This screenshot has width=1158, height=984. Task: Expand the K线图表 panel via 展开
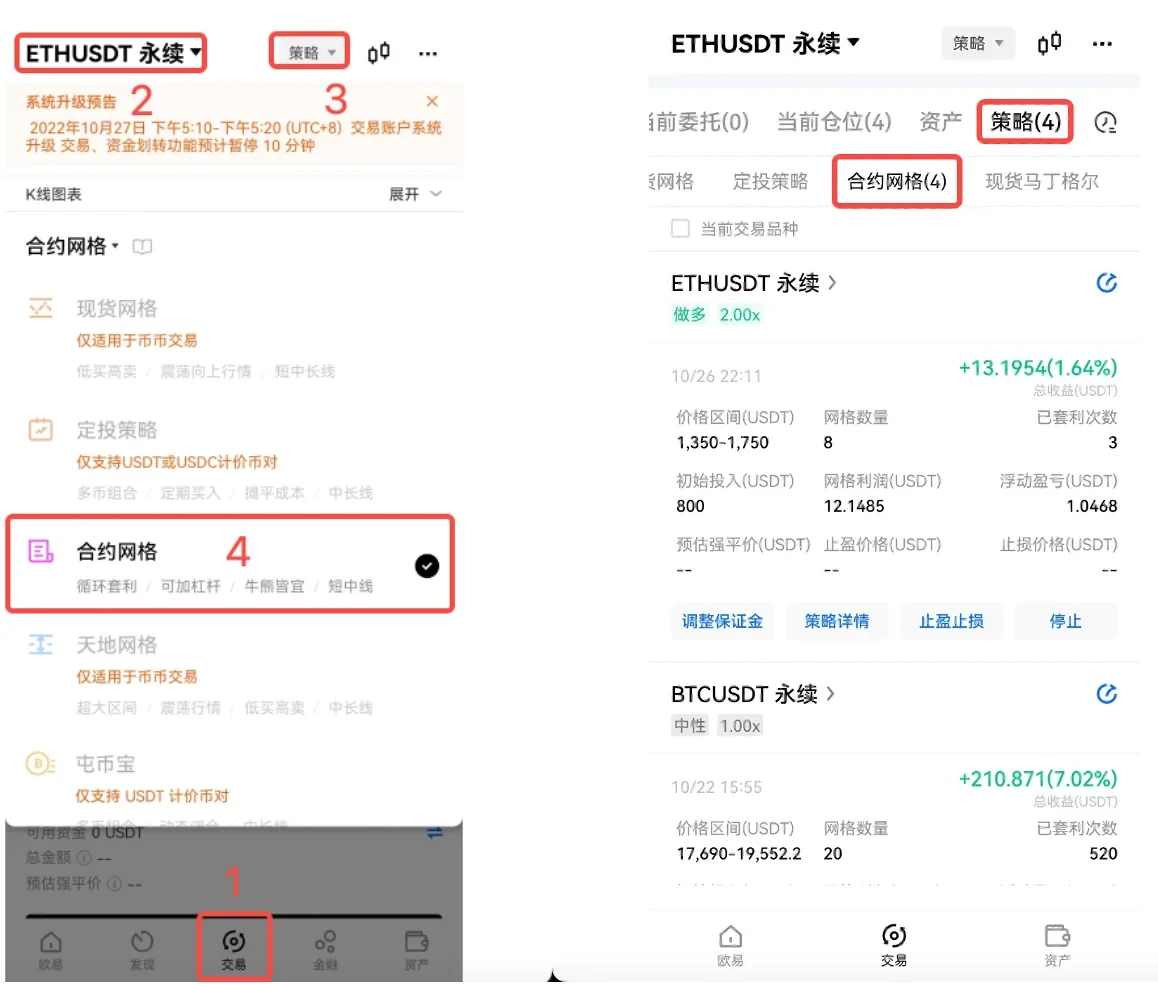(414, 194)
